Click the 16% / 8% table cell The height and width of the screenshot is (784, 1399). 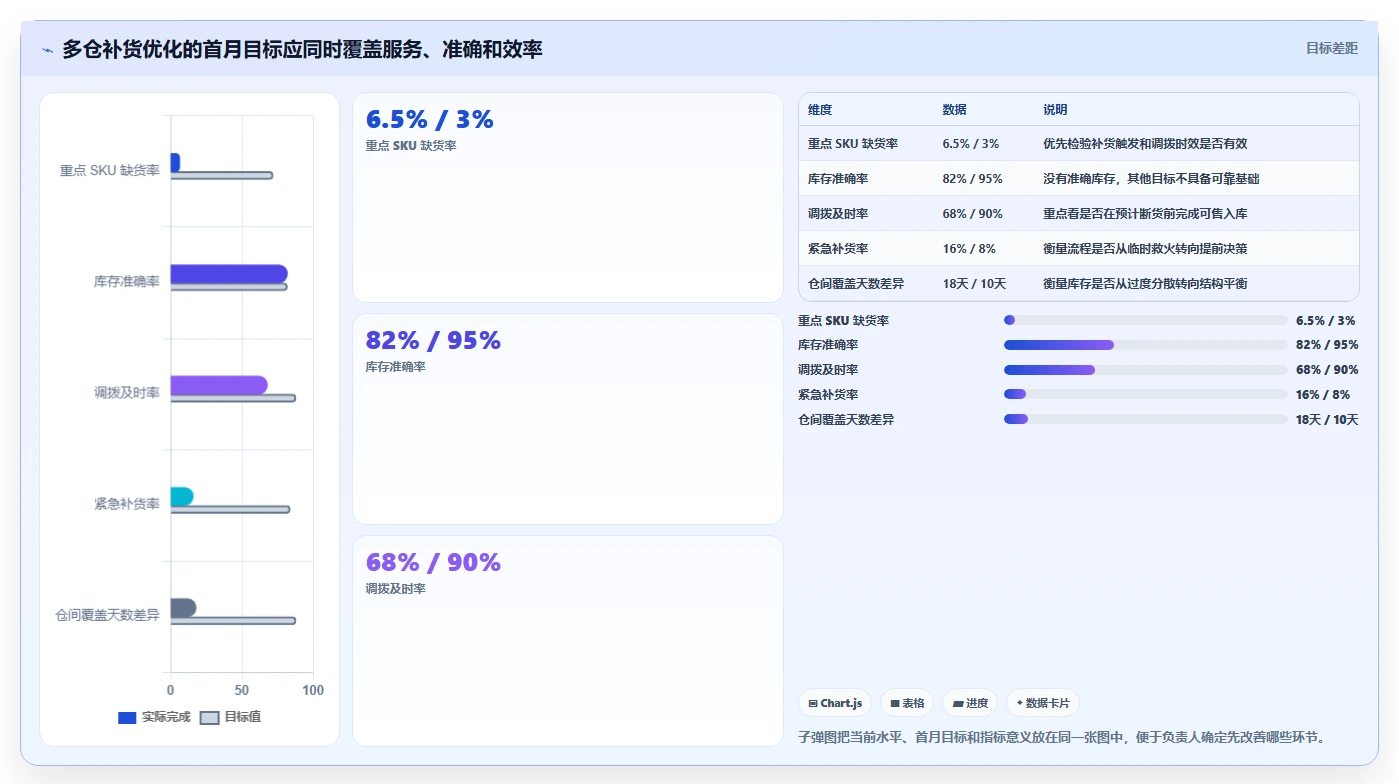[x=969, y=249]
